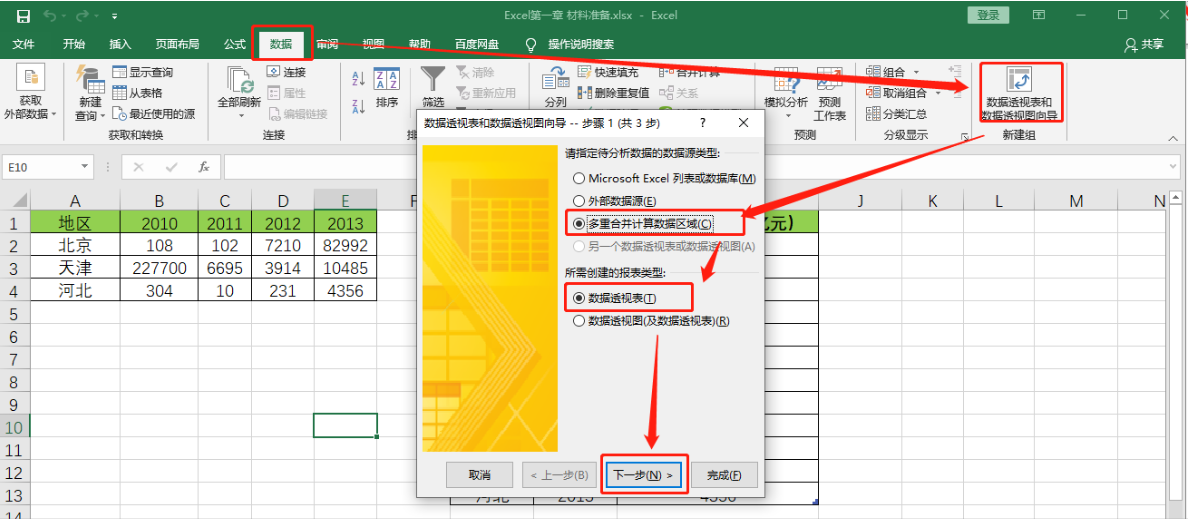Viewport: 1189px width, 524px height.
Task: Select 数据透视图(及数据透视表) option
Action: [651, 321]
